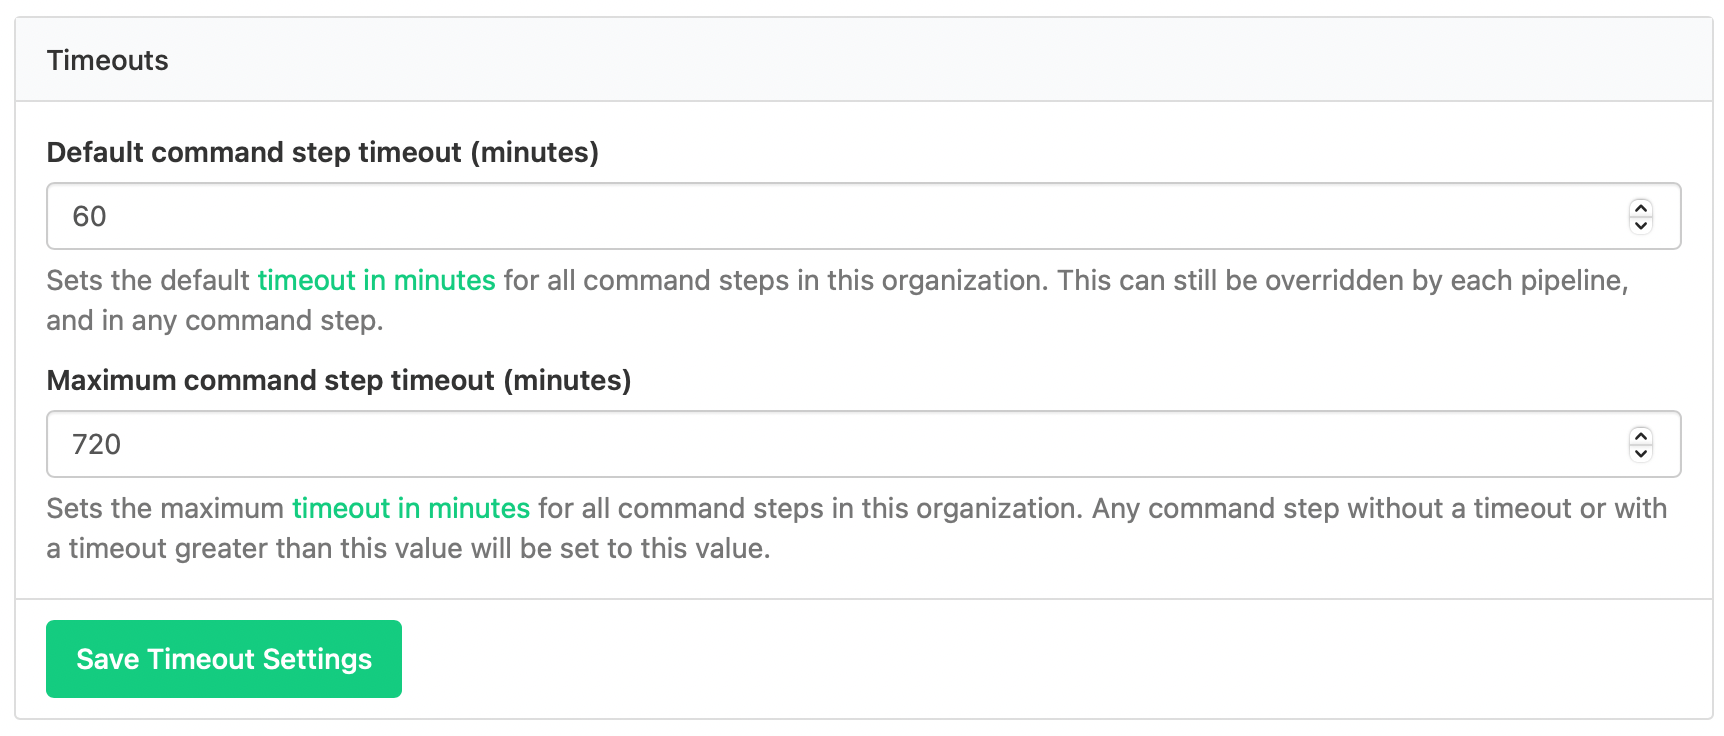The height and width of the screenshot is (736, 1724).
Task: Open "timeout in minutes" link under maximum timeout
Action: pyautogui.click(x=410, y=508)
